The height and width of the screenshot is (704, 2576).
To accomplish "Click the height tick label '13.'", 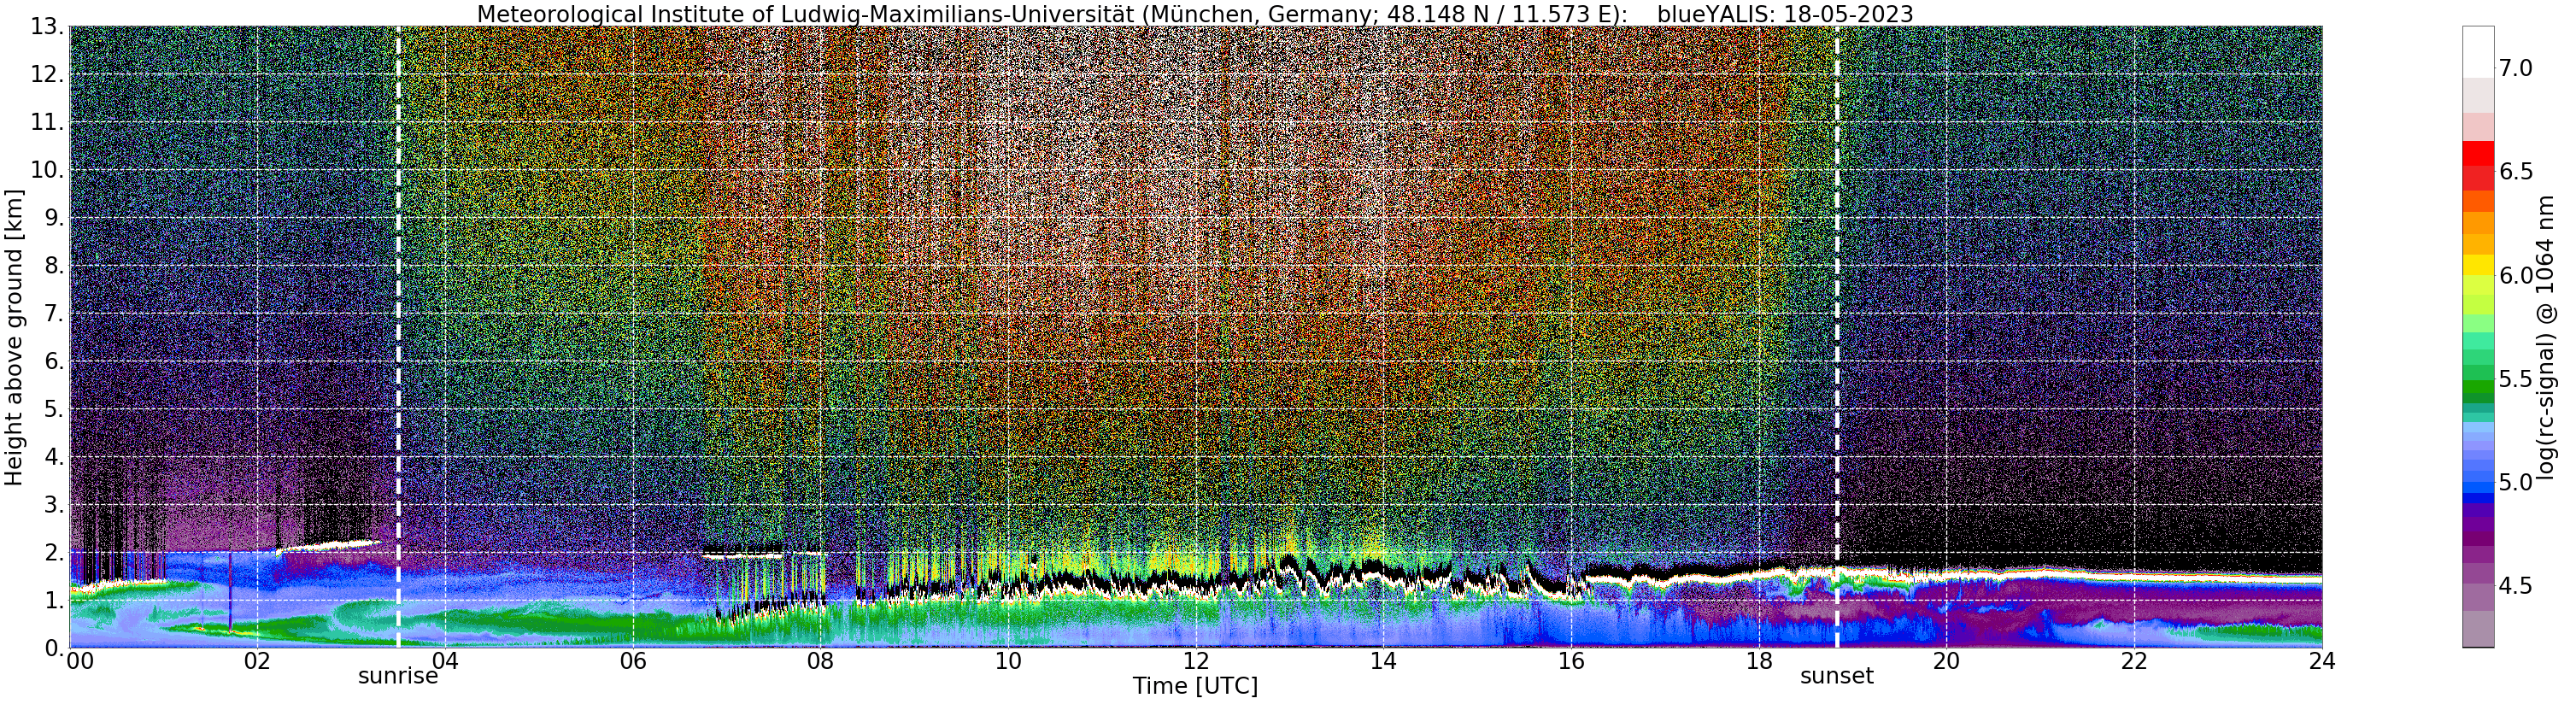I will (x=49, y=27).
